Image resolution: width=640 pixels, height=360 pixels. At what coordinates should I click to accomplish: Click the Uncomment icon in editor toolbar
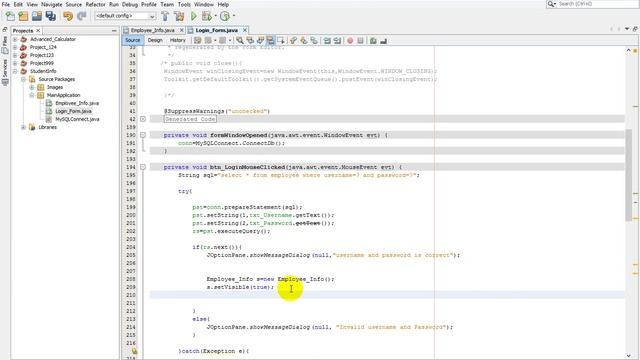pos(383,40)
